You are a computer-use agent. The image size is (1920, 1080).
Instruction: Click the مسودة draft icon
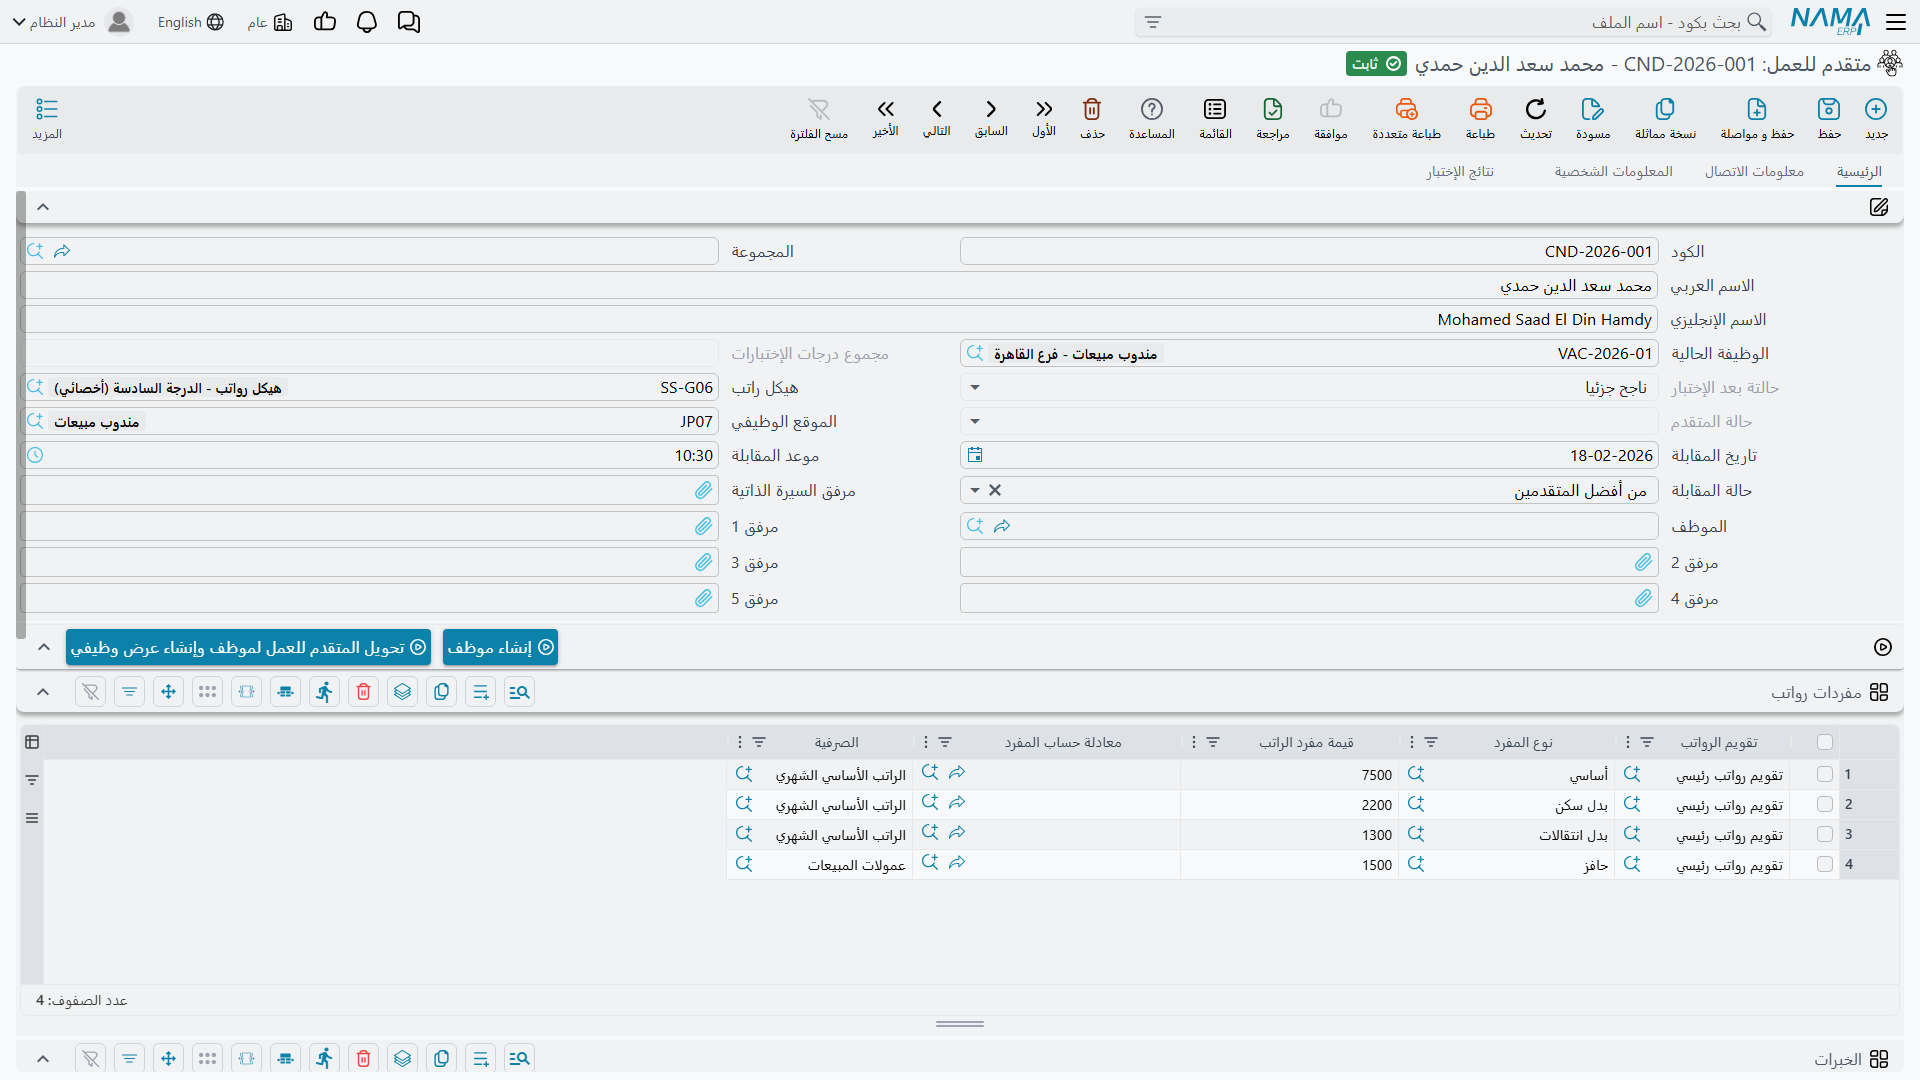point(1593,109)
